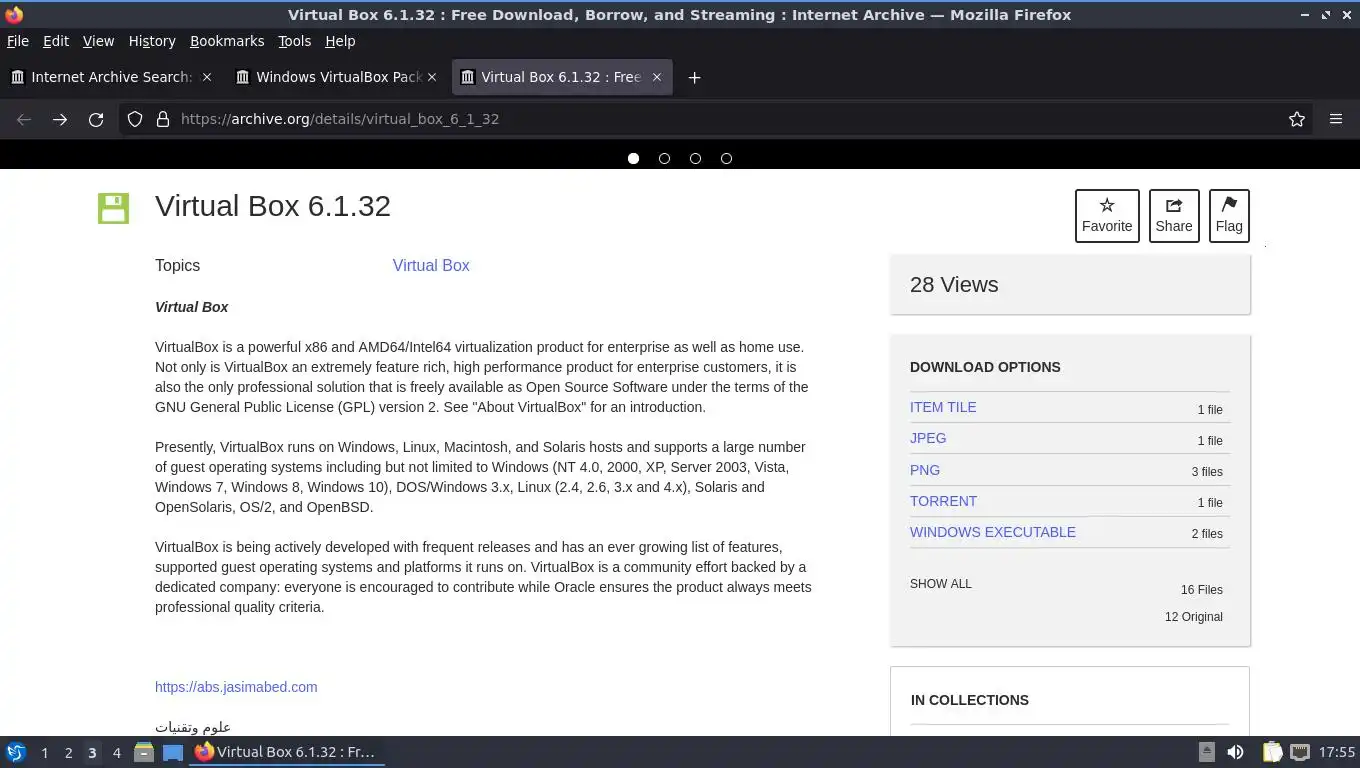1360x768 pixels.
Task: Expand SHOW ALL download options
Action: tap(940, 584)
